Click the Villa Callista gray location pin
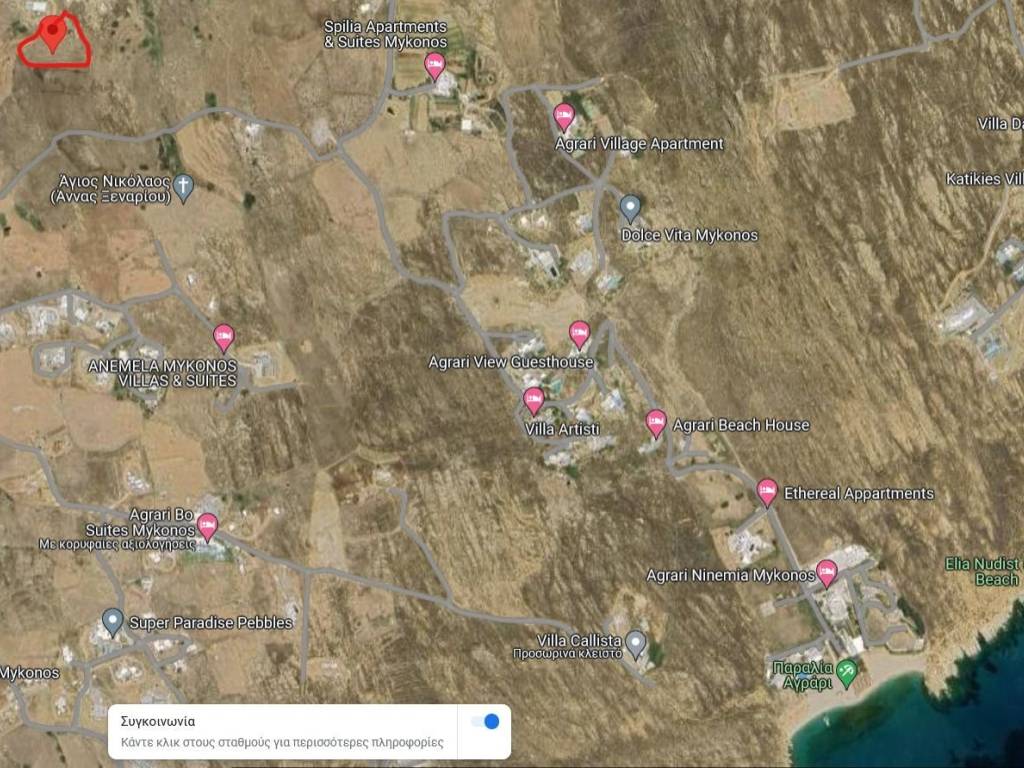The width and height of the screenshot is (1024, 768). tap(636, 641)
